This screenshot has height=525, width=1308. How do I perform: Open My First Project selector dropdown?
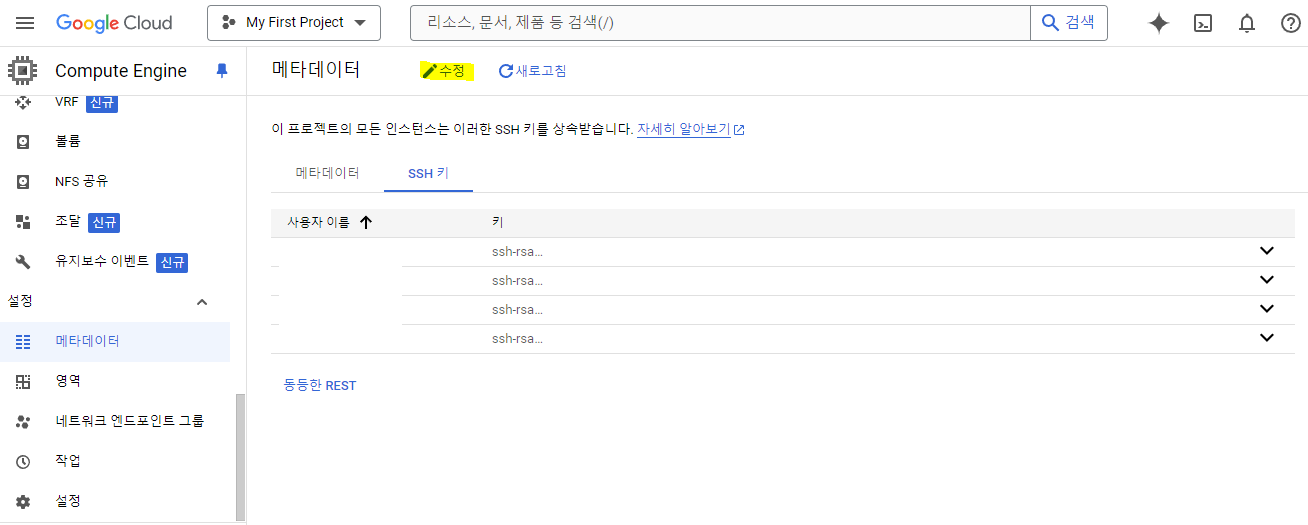(x=294, y=22)
